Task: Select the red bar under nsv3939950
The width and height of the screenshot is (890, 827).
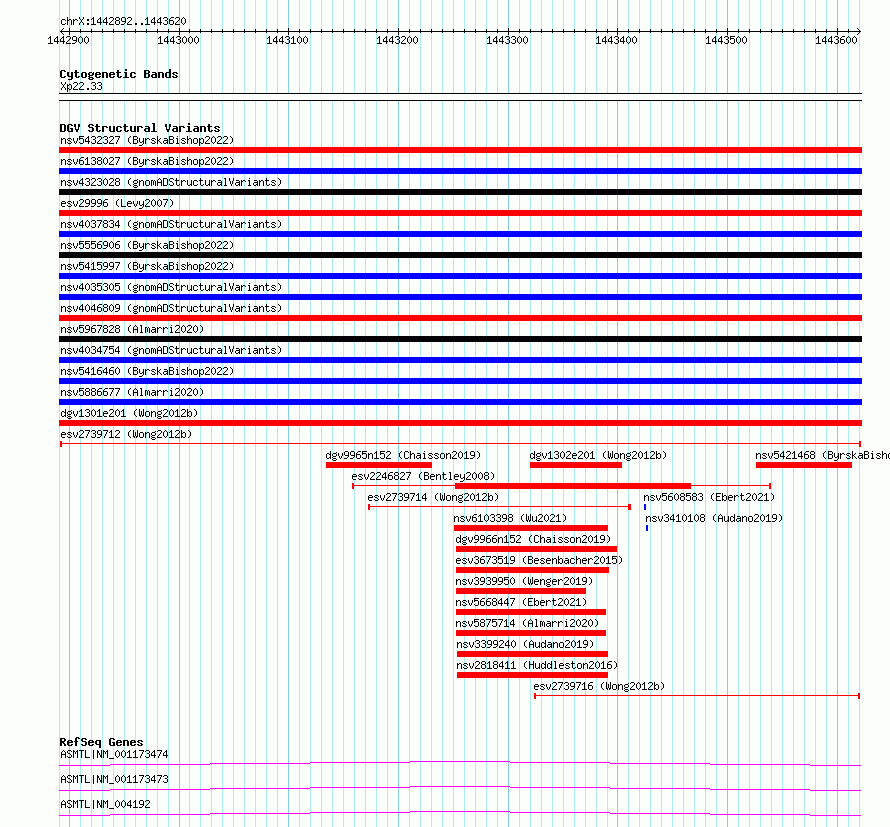Action: click(x=520, y=591)
